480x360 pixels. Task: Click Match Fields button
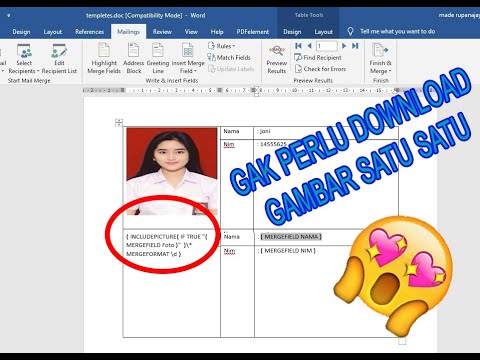229,57
